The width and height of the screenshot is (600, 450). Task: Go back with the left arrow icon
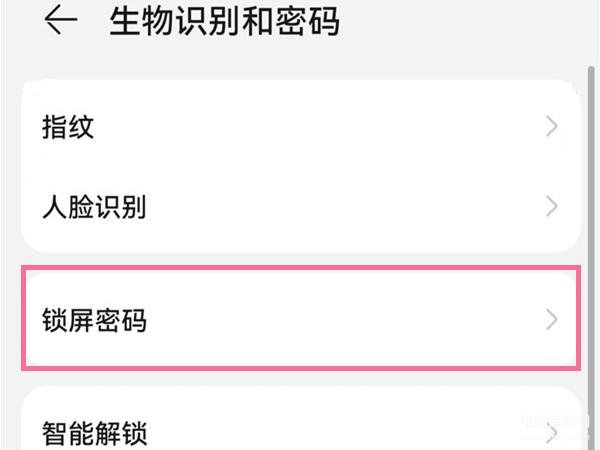point(61,21)
